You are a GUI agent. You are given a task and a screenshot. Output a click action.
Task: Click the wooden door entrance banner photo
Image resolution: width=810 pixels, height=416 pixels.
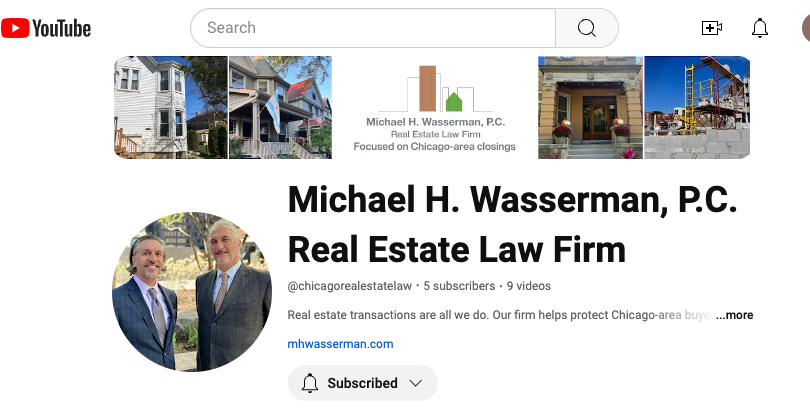tap(590, 107)
